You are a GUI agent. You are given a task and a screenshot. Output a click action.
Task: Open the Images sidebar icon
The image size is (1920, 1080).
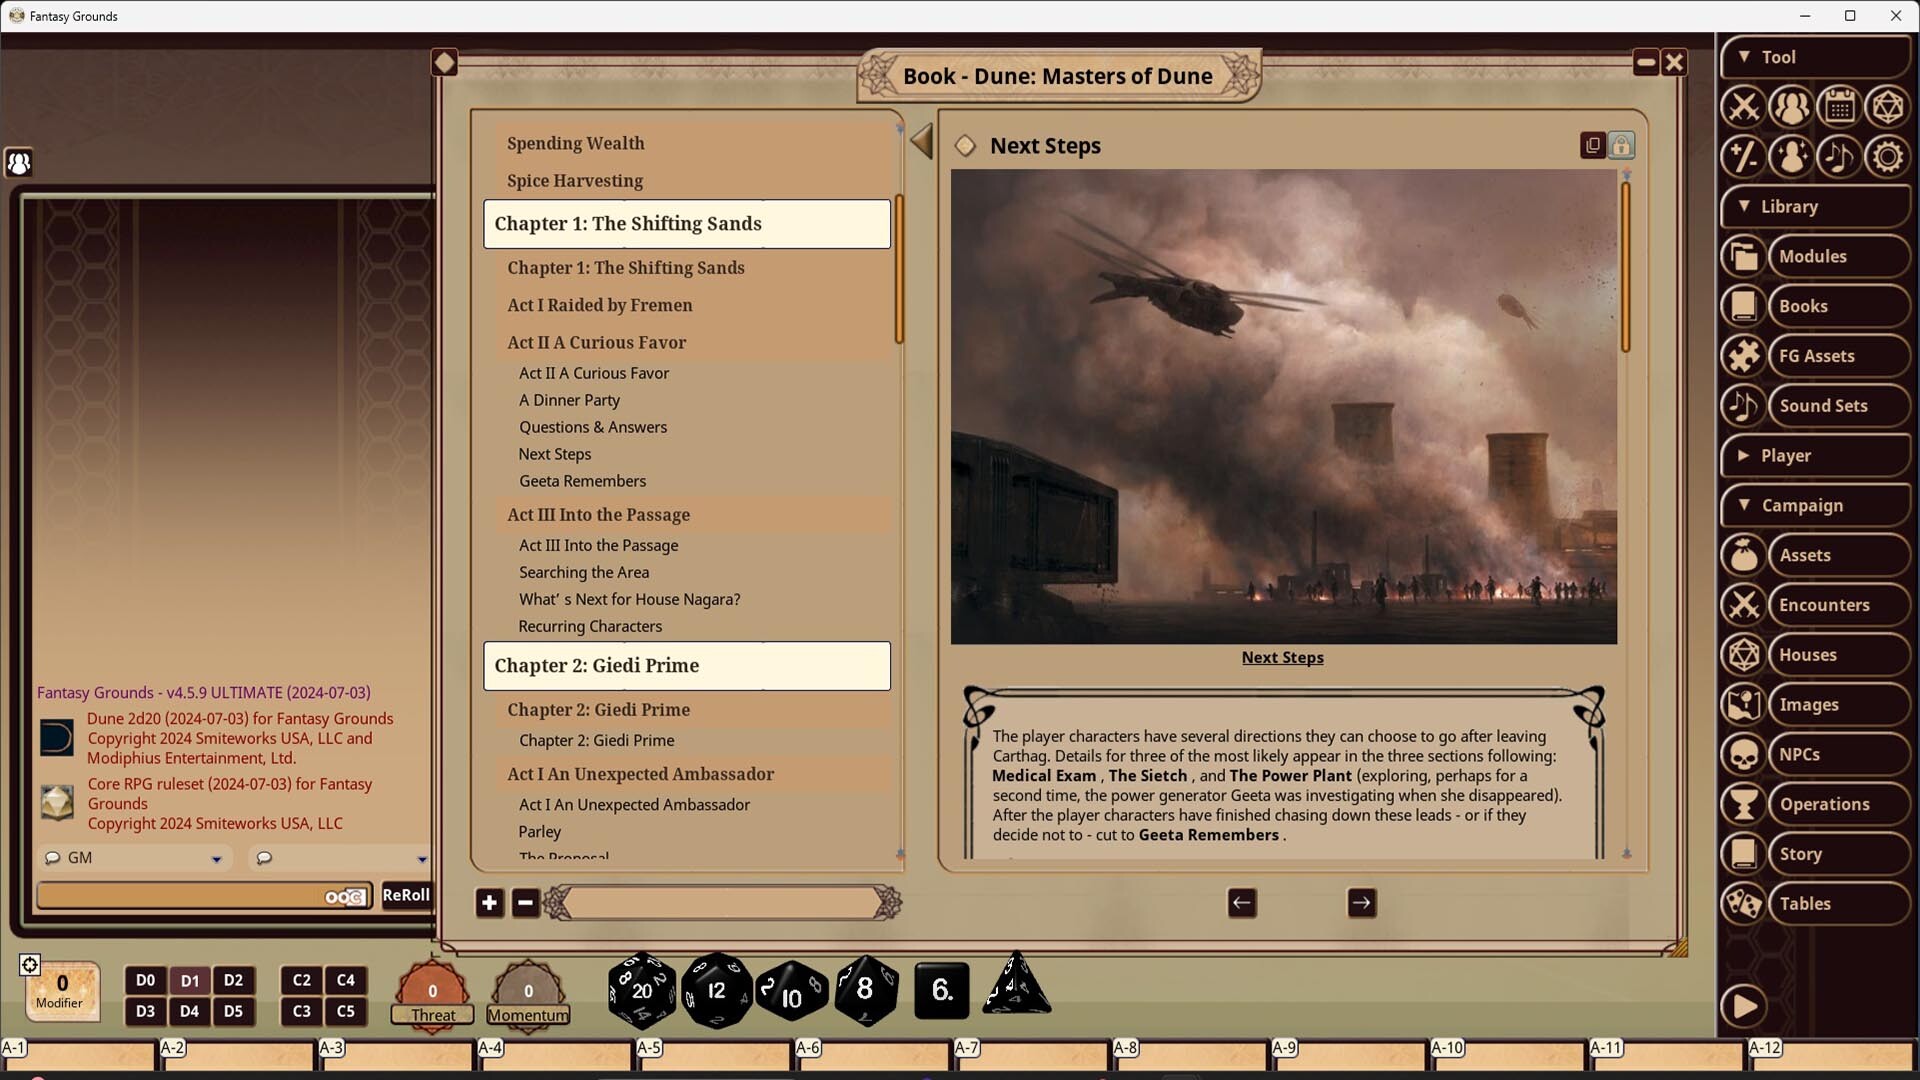(x=1743, y=705)
